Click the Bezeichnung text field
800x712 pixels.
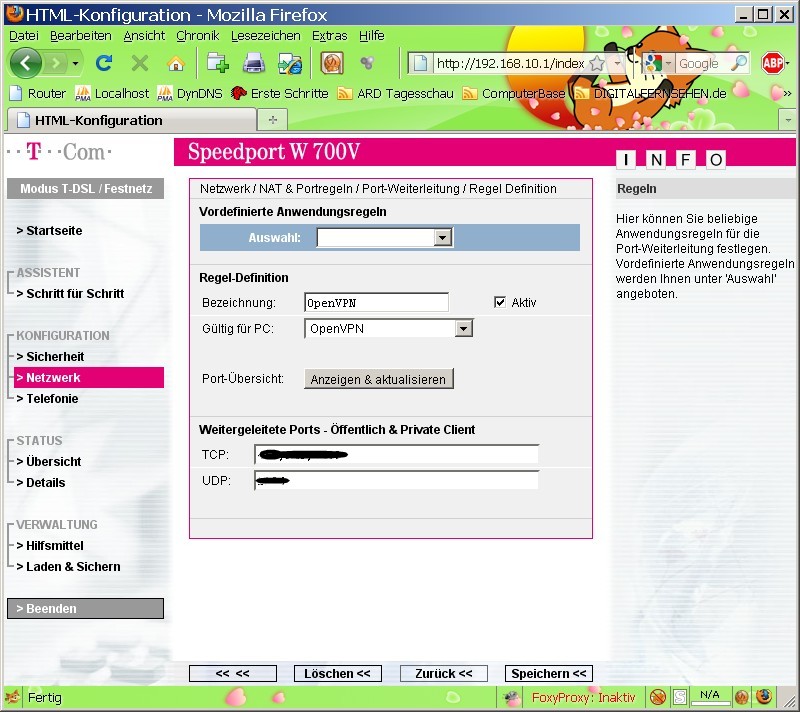click(377, 302)
